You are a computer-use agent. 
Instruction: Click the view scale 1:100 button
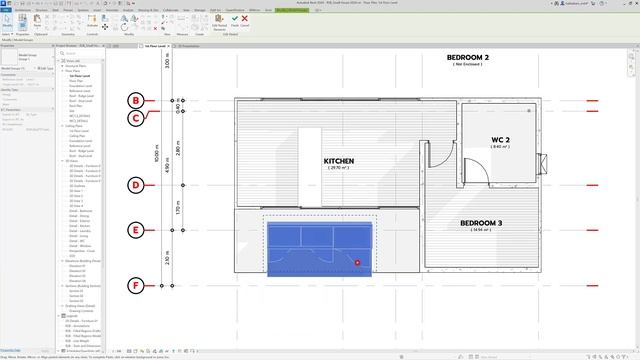point(117,351)
